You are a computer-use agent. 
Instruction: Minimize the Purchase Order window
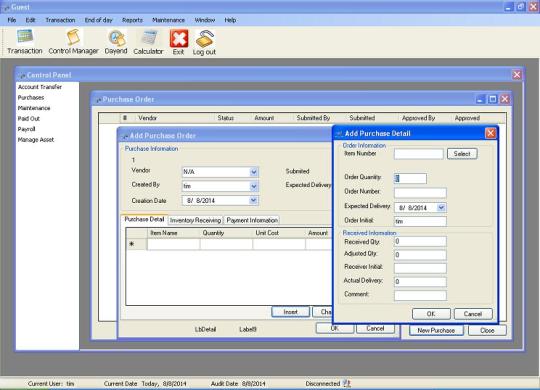(481, 99)
